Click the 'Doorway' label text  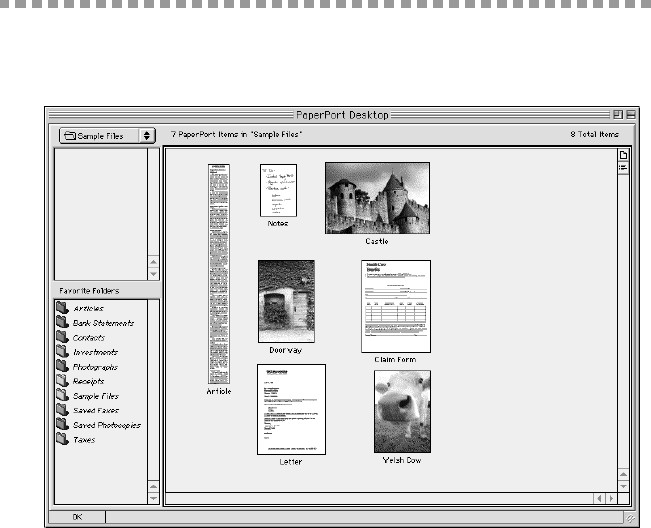pos(286,350)
